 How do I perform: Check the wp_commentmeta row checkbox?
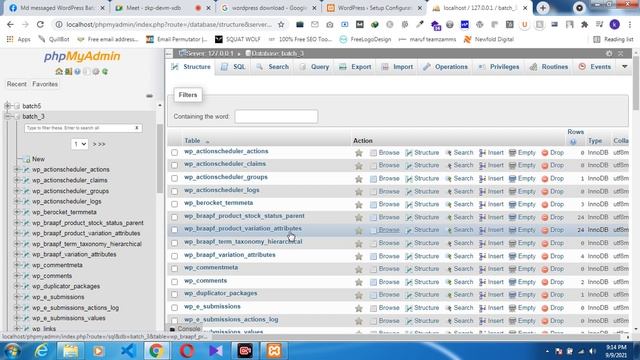175,269
